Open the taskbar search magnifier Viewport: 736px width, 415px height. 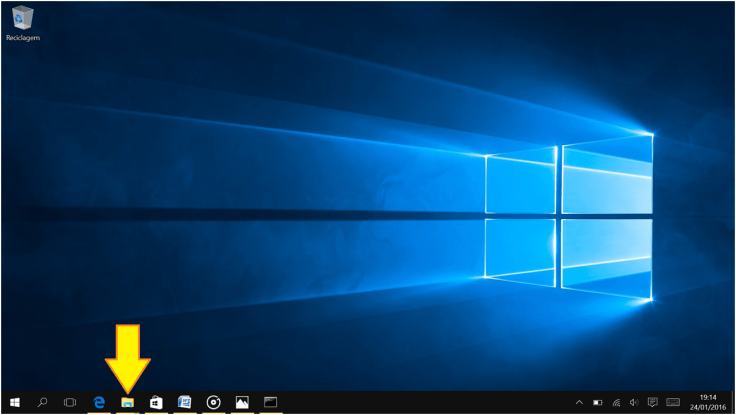pos(42,402)
